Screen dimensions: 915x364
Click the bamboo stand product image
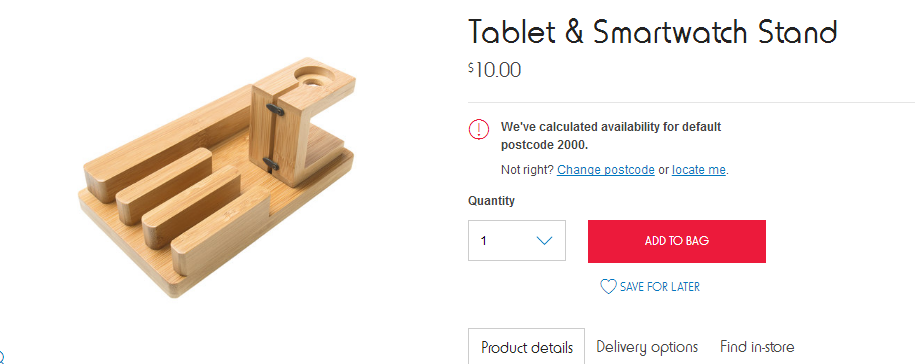tap(216, 177)
